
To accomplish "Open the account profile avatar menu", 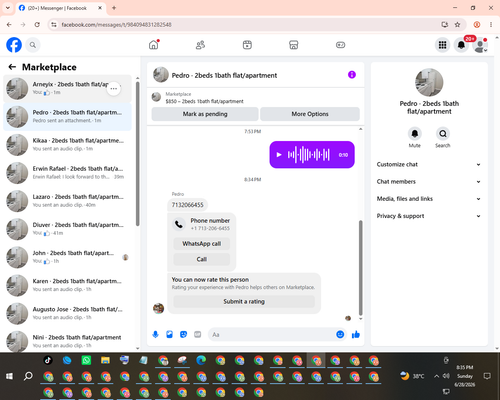I will point(480,45).
